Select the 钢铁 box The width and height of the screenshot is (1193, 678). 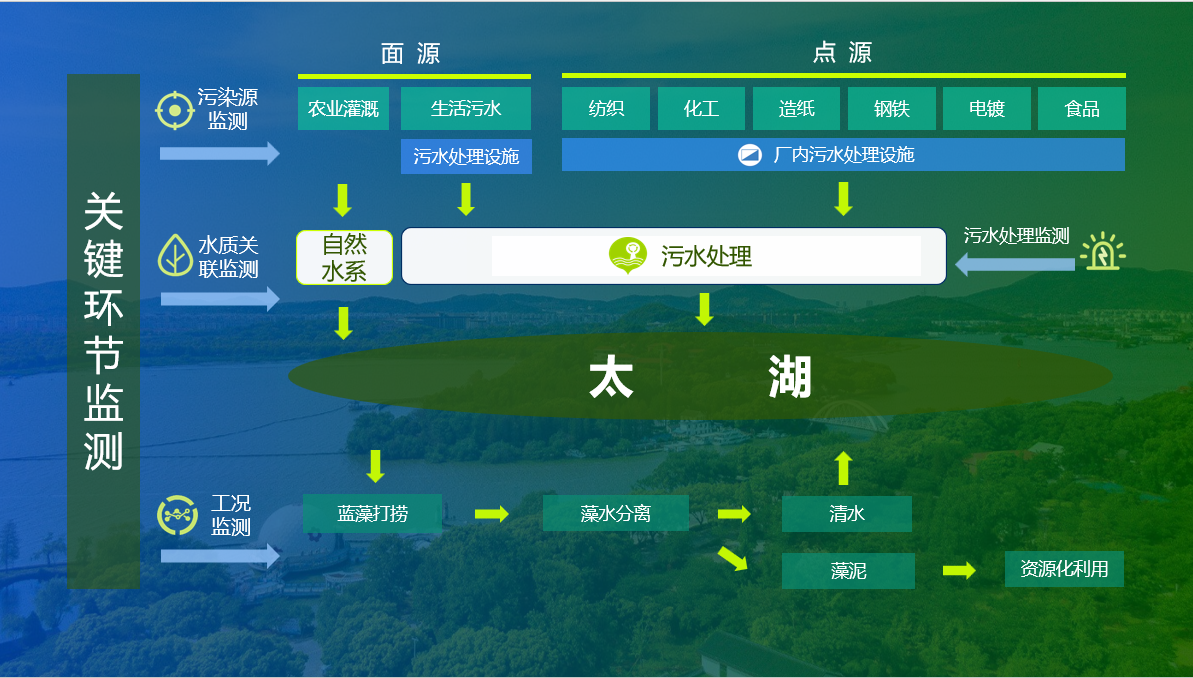892,109
